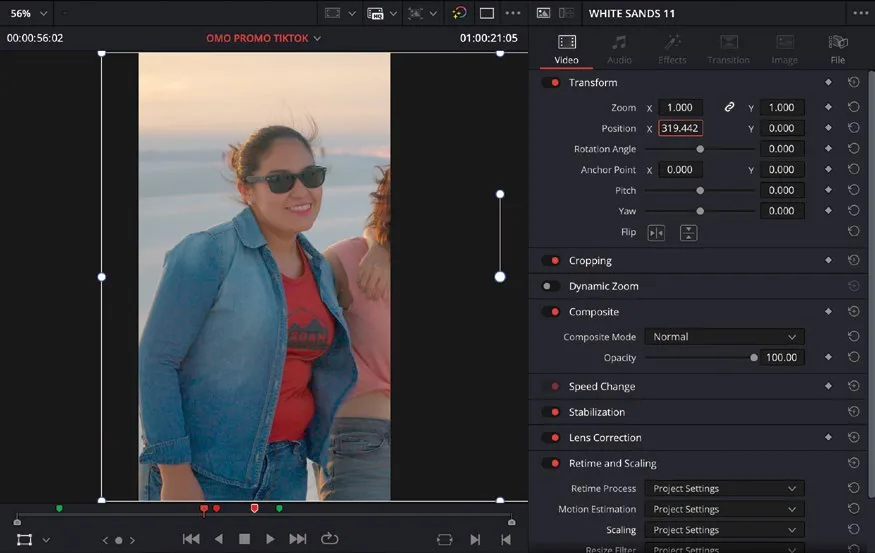Toggle the Lens Correction enable switch
The height and width of the screenshot is (553, 875).
551,437
